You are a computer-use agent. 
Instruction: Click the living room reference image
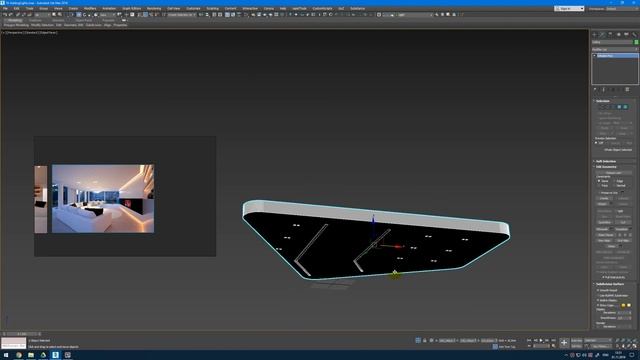(x=103, y=199)
